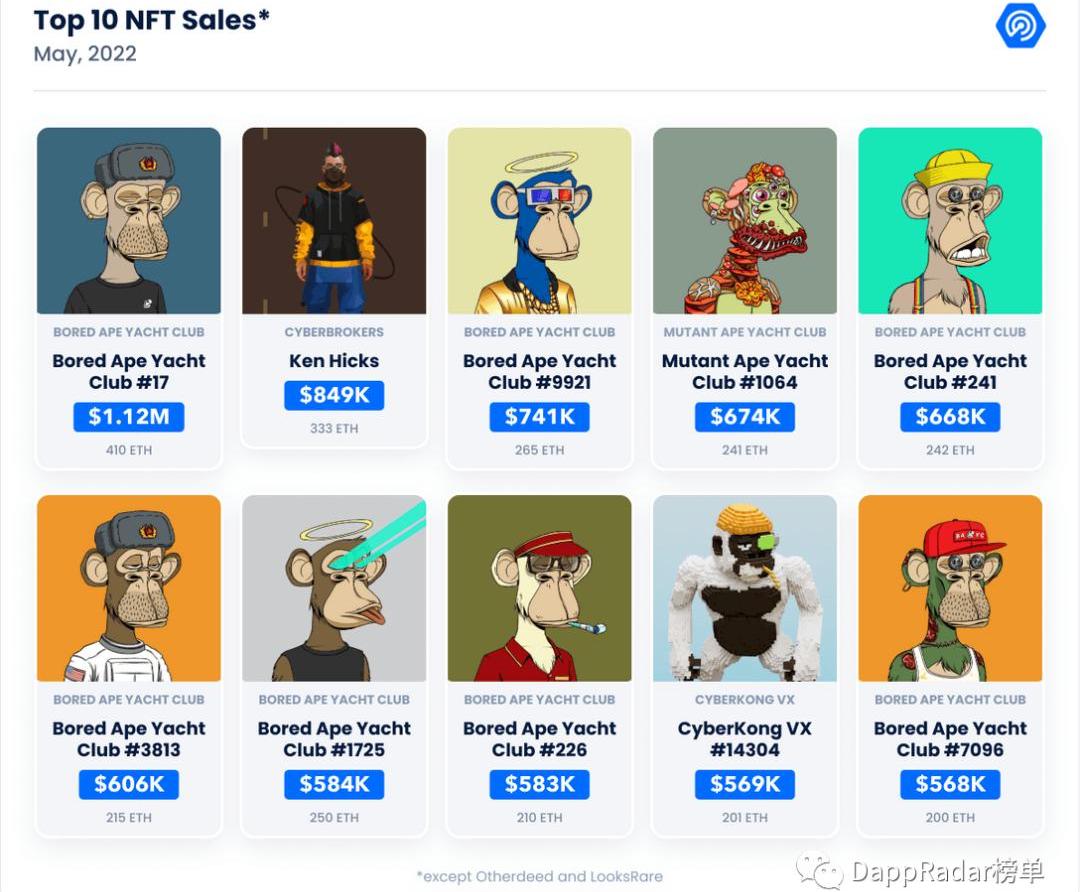Open Bored Ape Yacht Club #17 image

pos(129,221)
